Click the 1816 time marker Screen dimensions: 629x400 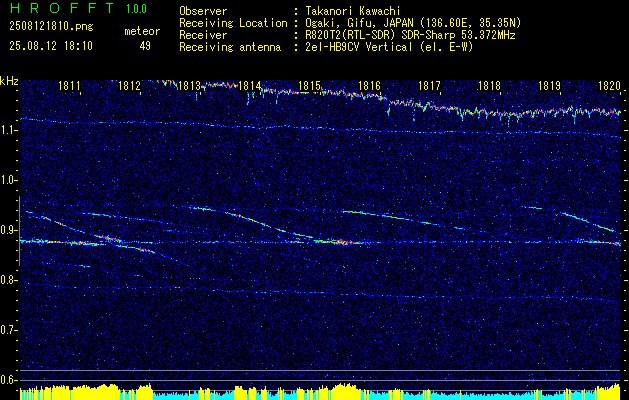pyautogui.click(x=369, y=85)
